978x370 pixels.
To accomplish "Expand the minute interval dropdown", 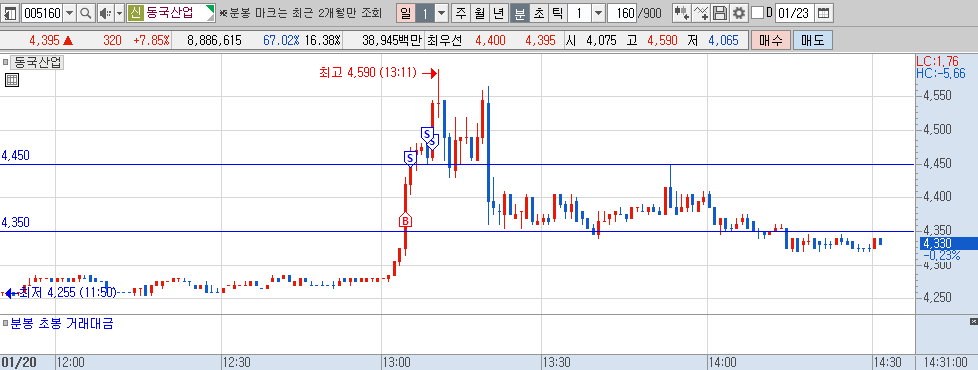I will [598, 12].
